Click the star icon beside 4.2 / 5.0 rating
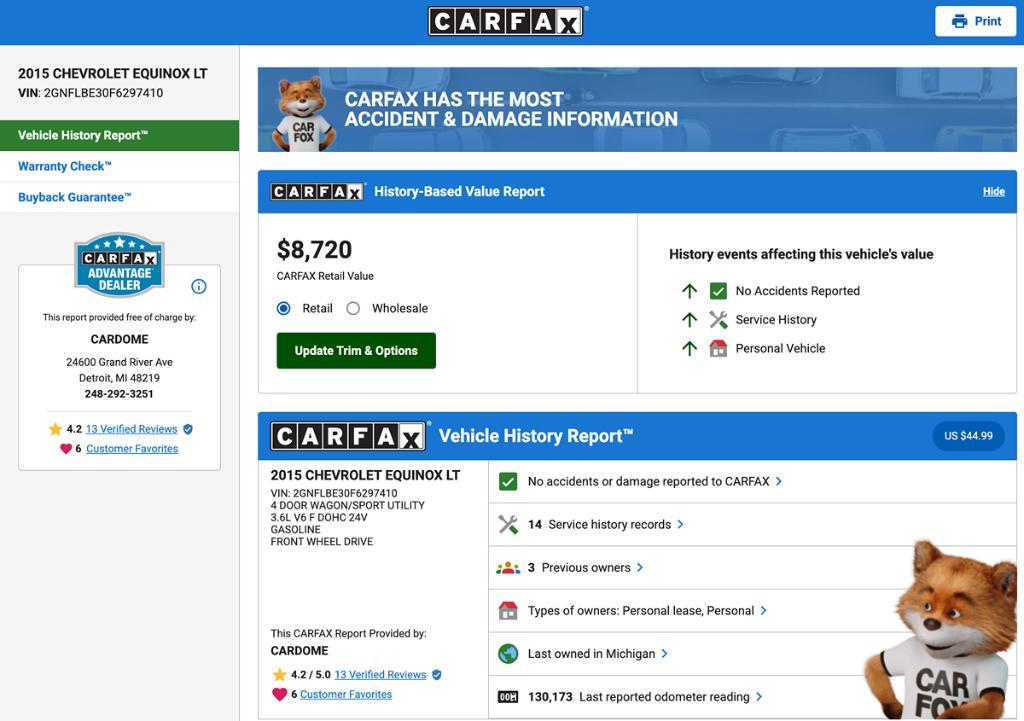The image size is (1024, 721). (x=280, y=675)
